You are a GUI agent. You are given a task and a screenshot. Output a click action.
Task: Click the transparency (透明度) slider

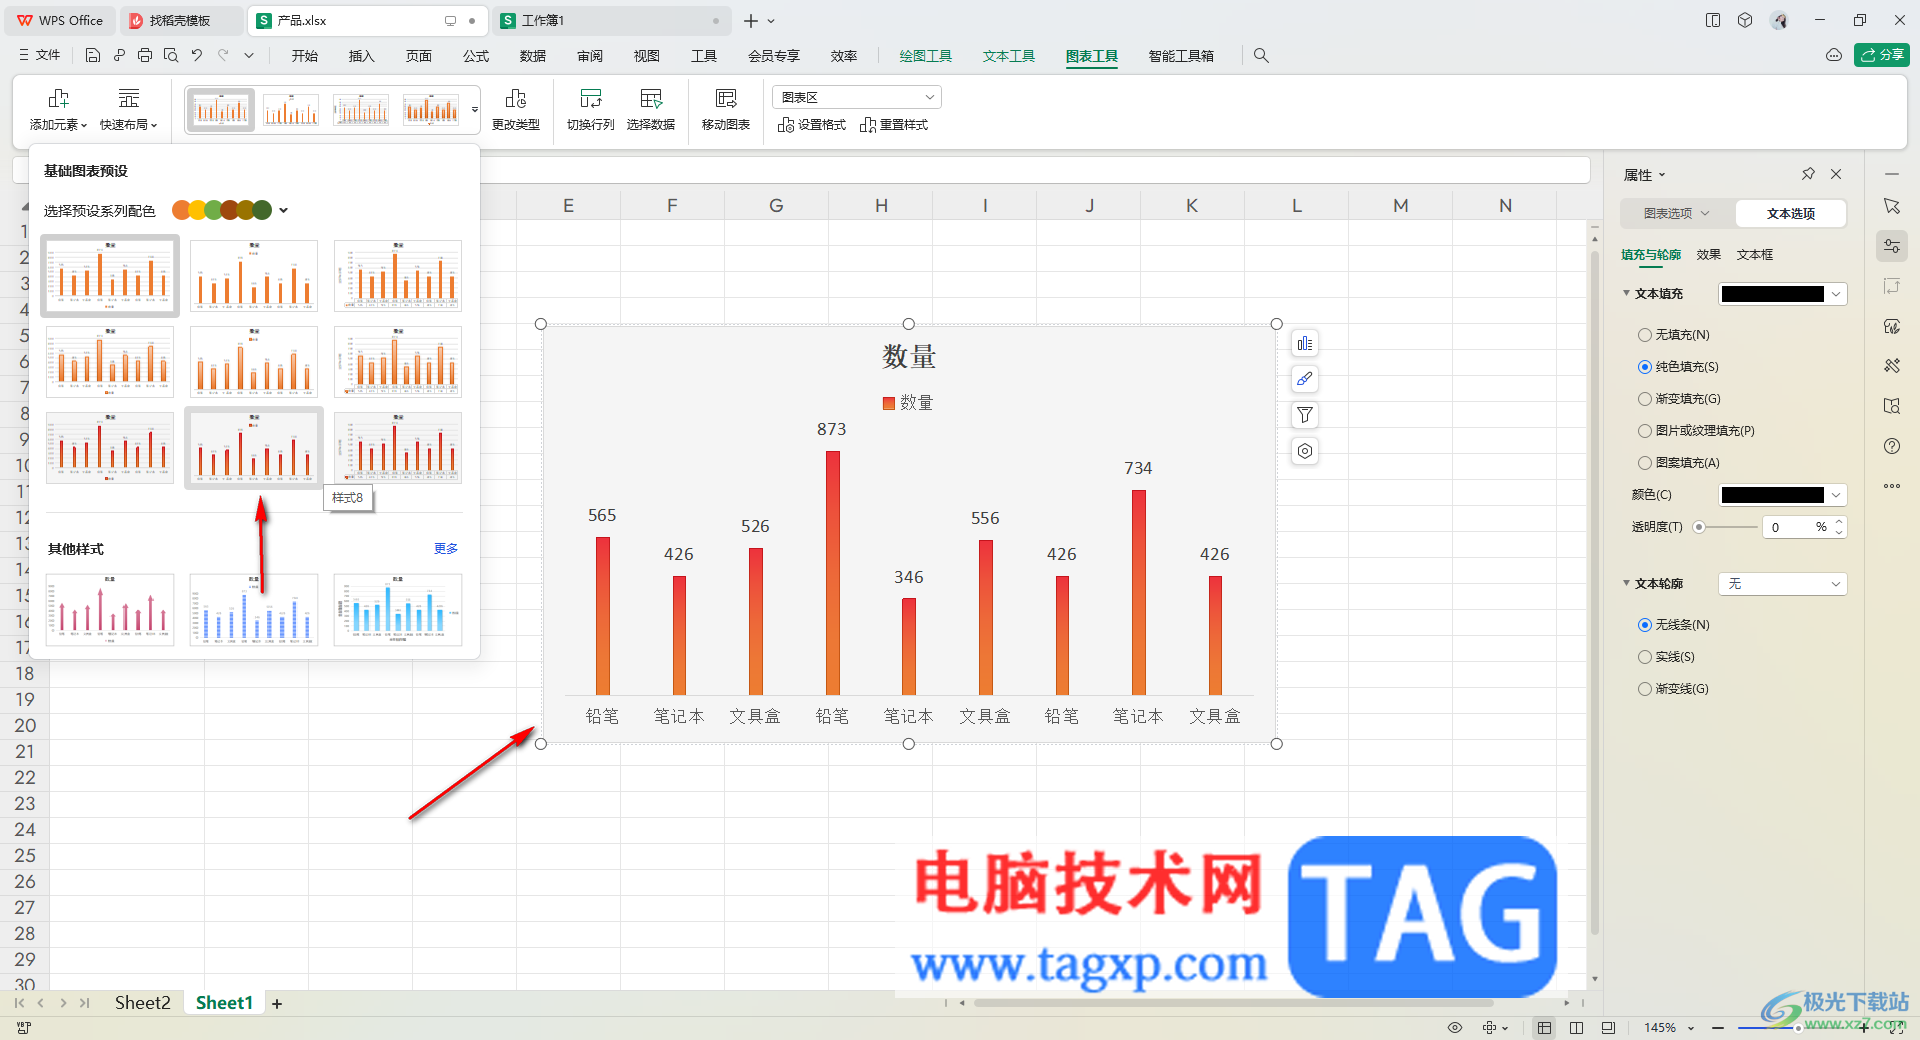tap(1727, 527)
